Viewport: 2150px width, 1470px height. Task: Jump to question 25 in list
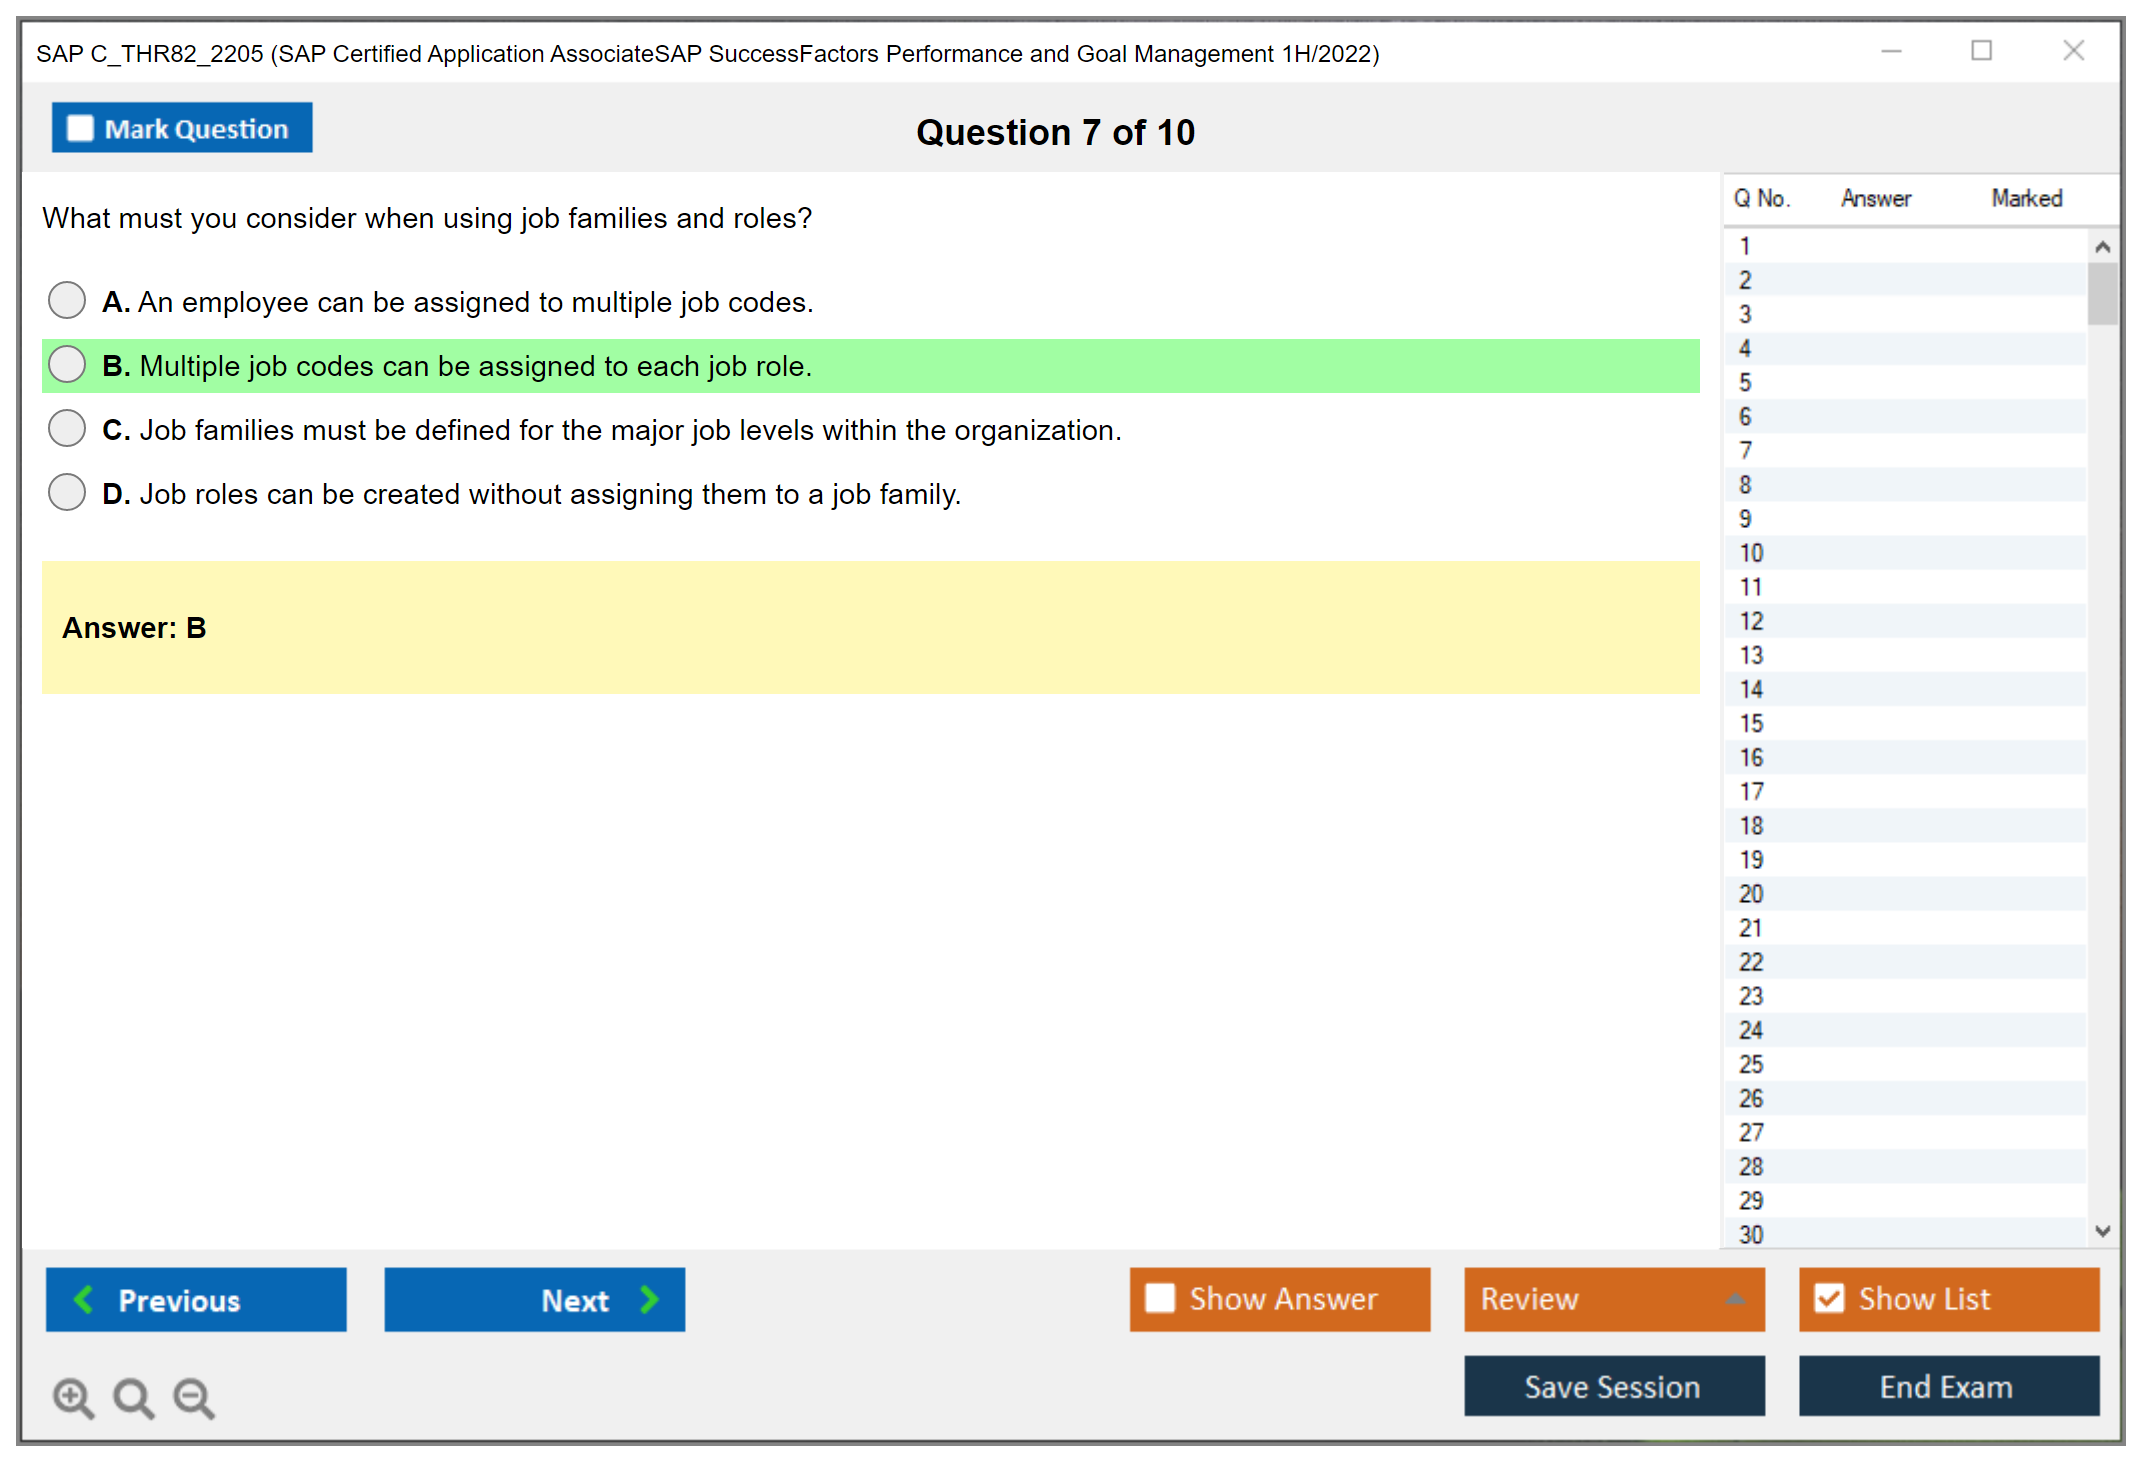[1752, 1064]
